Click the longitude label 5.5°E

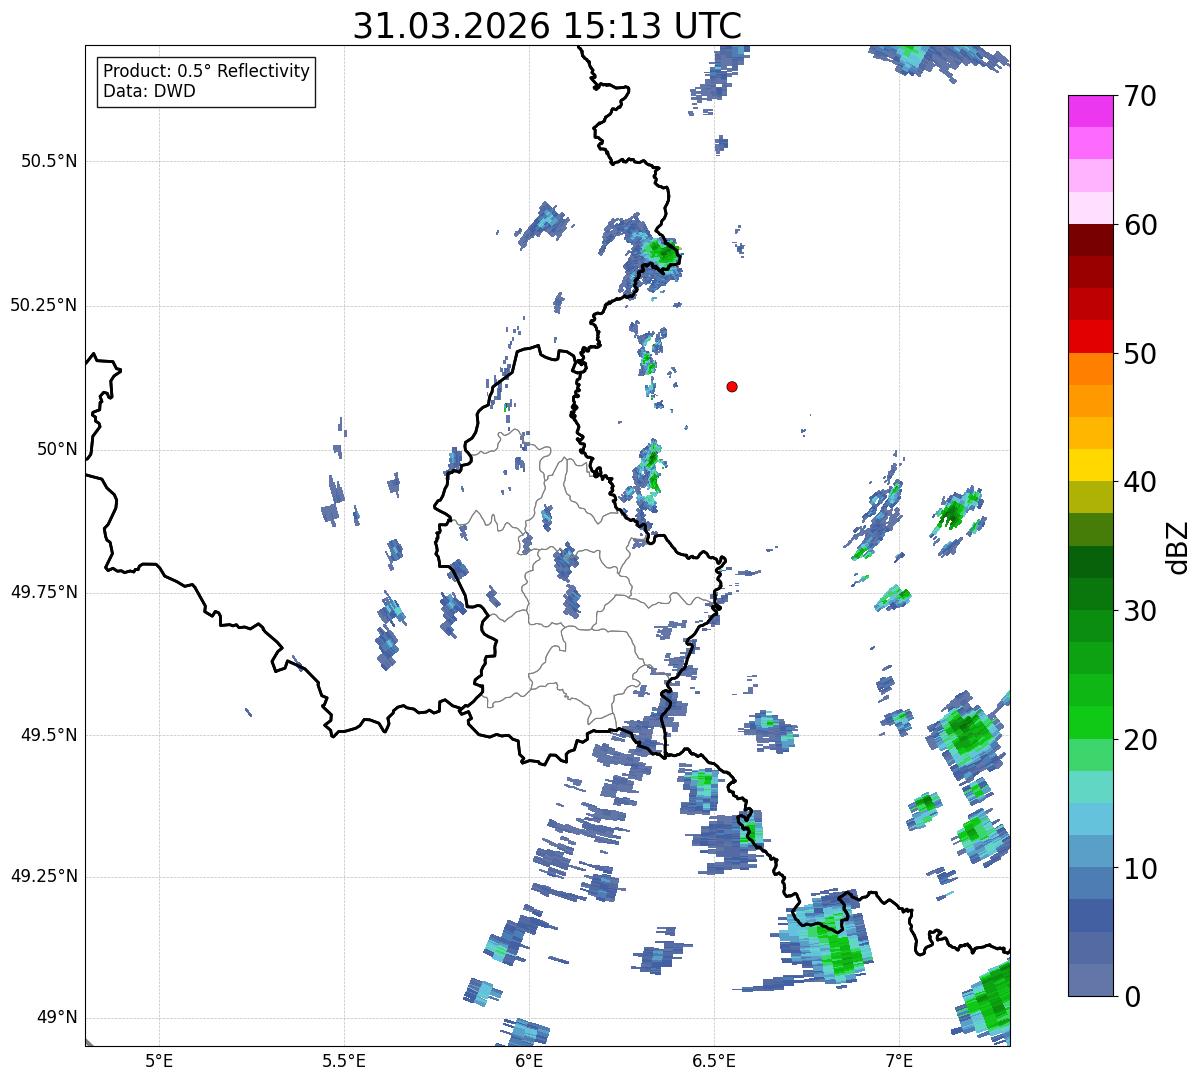(x=344, y=1061)
